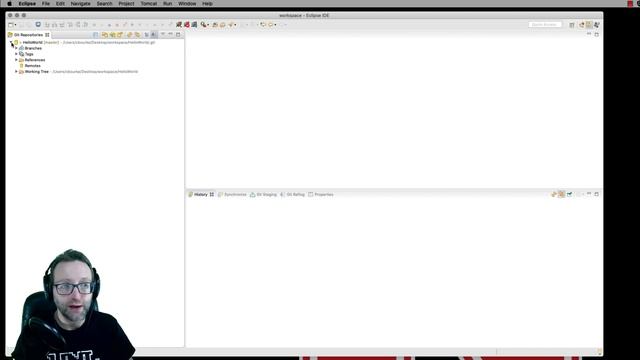Open the Navigate menu
640x360 pixels.
point(81,4)
